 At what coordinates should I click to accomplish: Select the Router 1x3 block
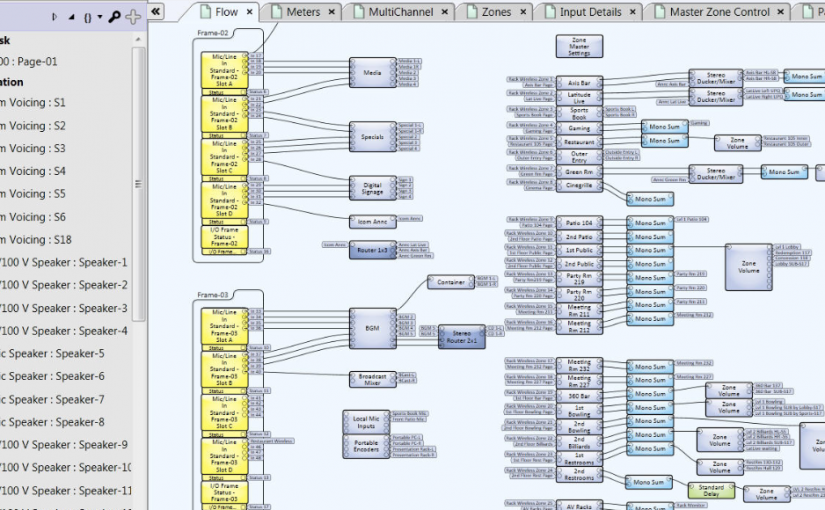point(371,249)
